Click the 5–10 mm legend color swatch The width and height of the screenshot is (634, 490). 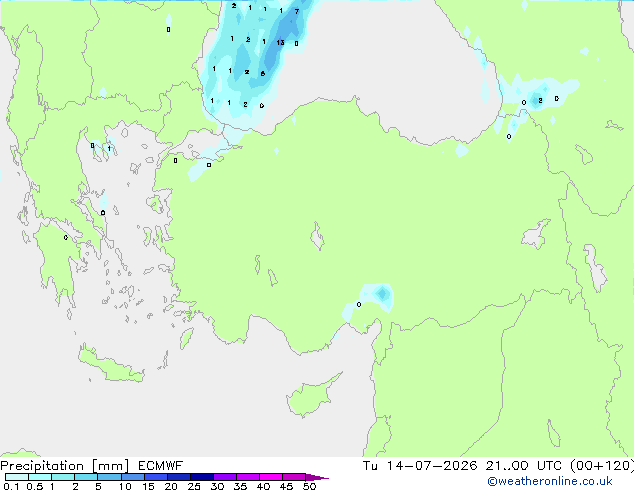coord(109,477)
